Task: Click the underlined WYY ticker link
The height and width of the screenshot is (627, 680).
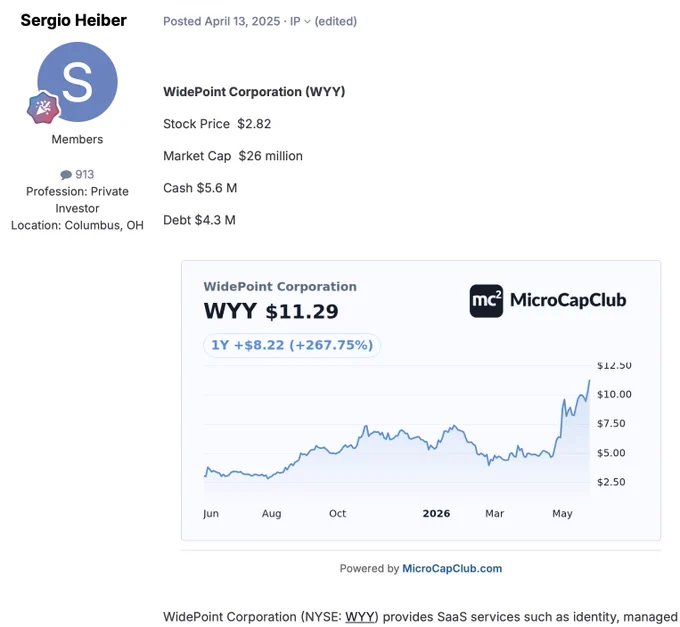Action: point(360,617)
